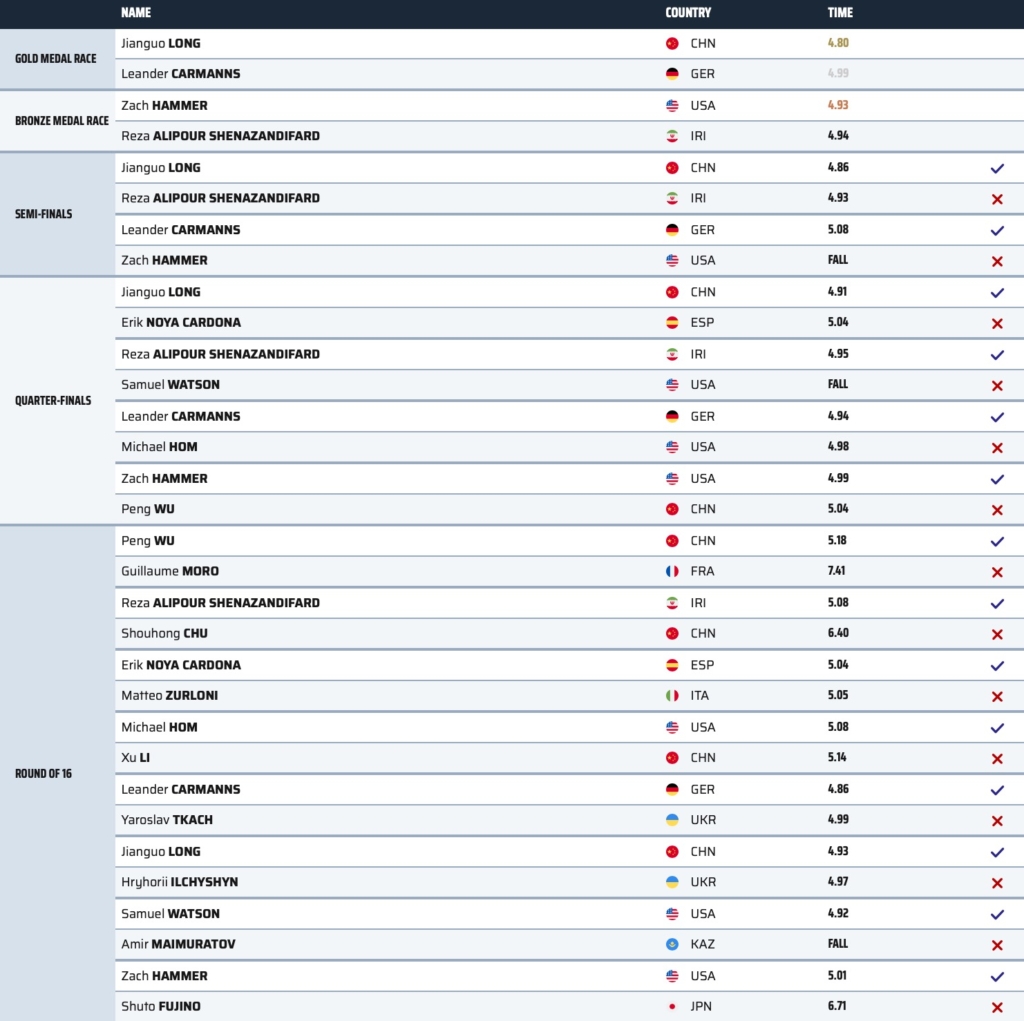
Task: Open Jianguo Long in the Gold Medal Race
Action: [161, 44]
